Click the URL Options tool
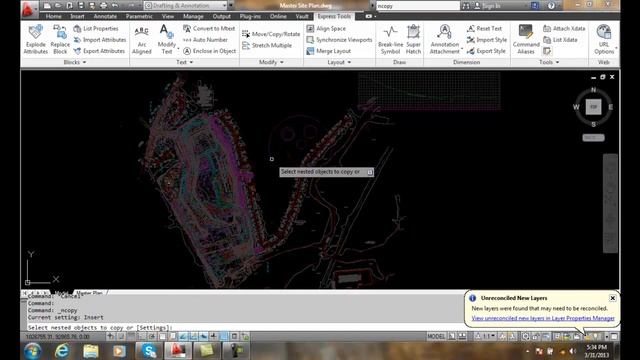The height and width of the screenshot is (360, 640). click(x=604, y=40)
